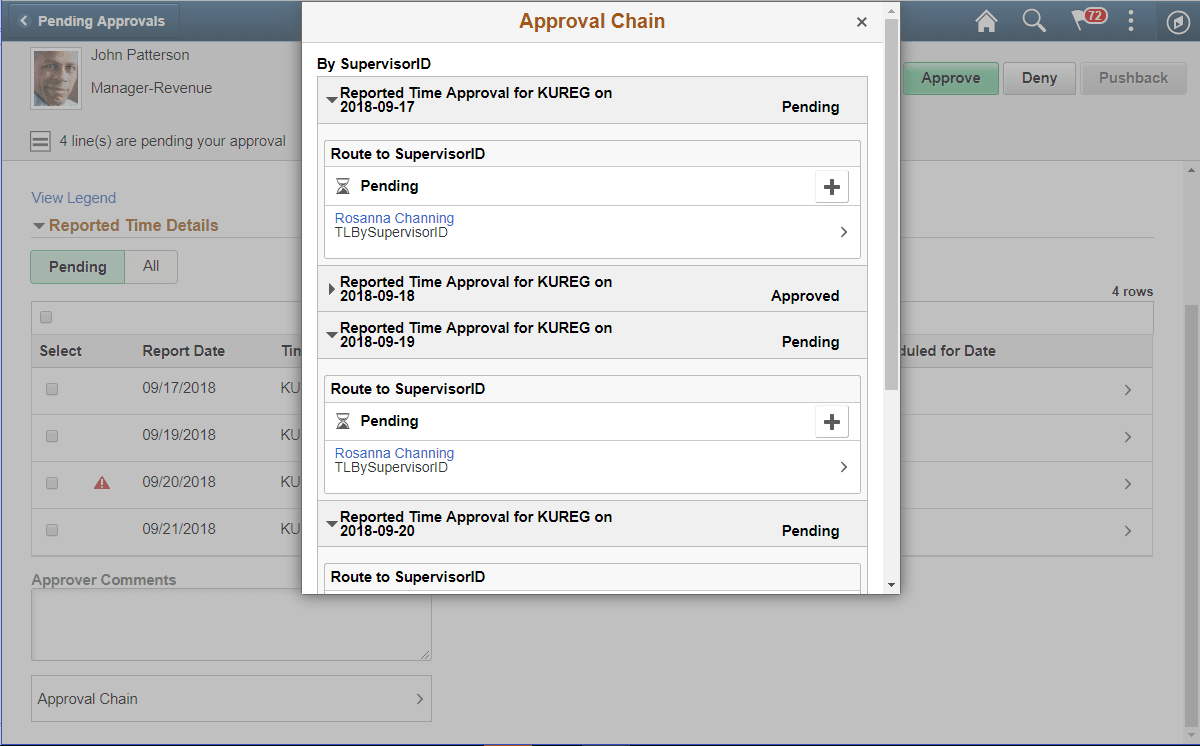Click the warning alert icon on the 09/20/2018 row
The width and height of the screenshot is (1200, 746).
(x=100, y=483)
